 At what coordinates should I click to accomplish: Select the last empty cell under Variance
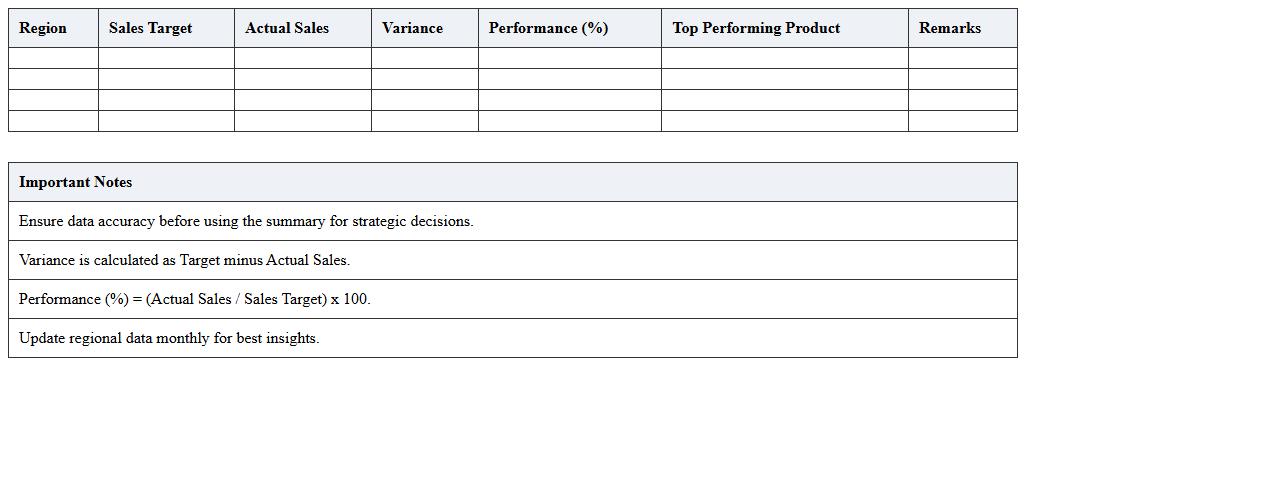click(x=425, y=121)
